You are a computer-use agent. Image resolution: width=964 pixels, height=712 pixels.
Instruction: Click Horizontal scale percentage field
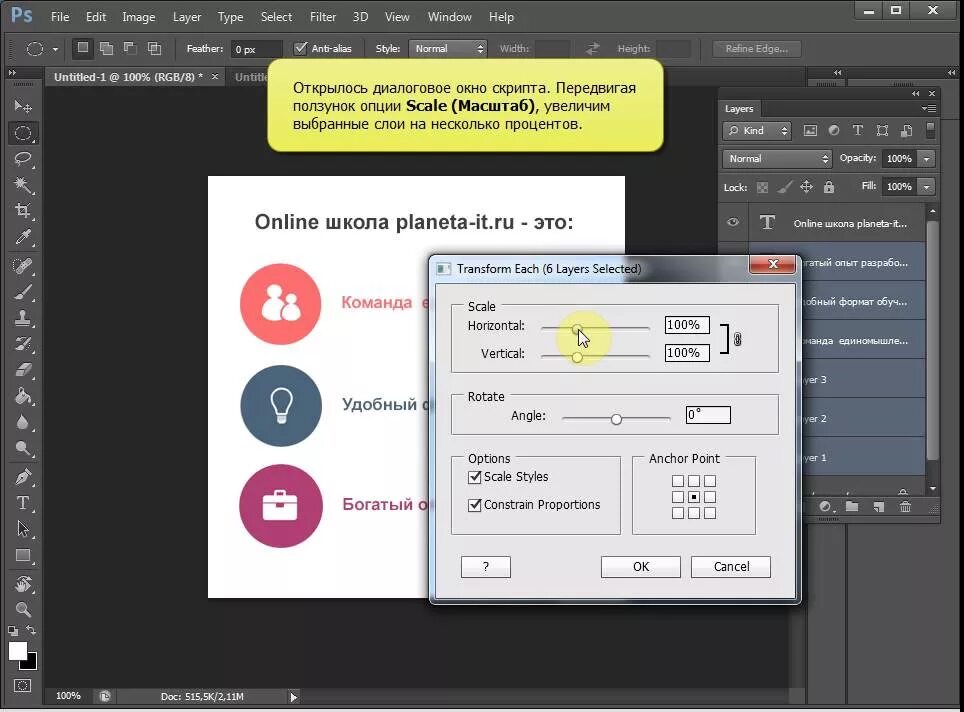[x=687, y=325]
